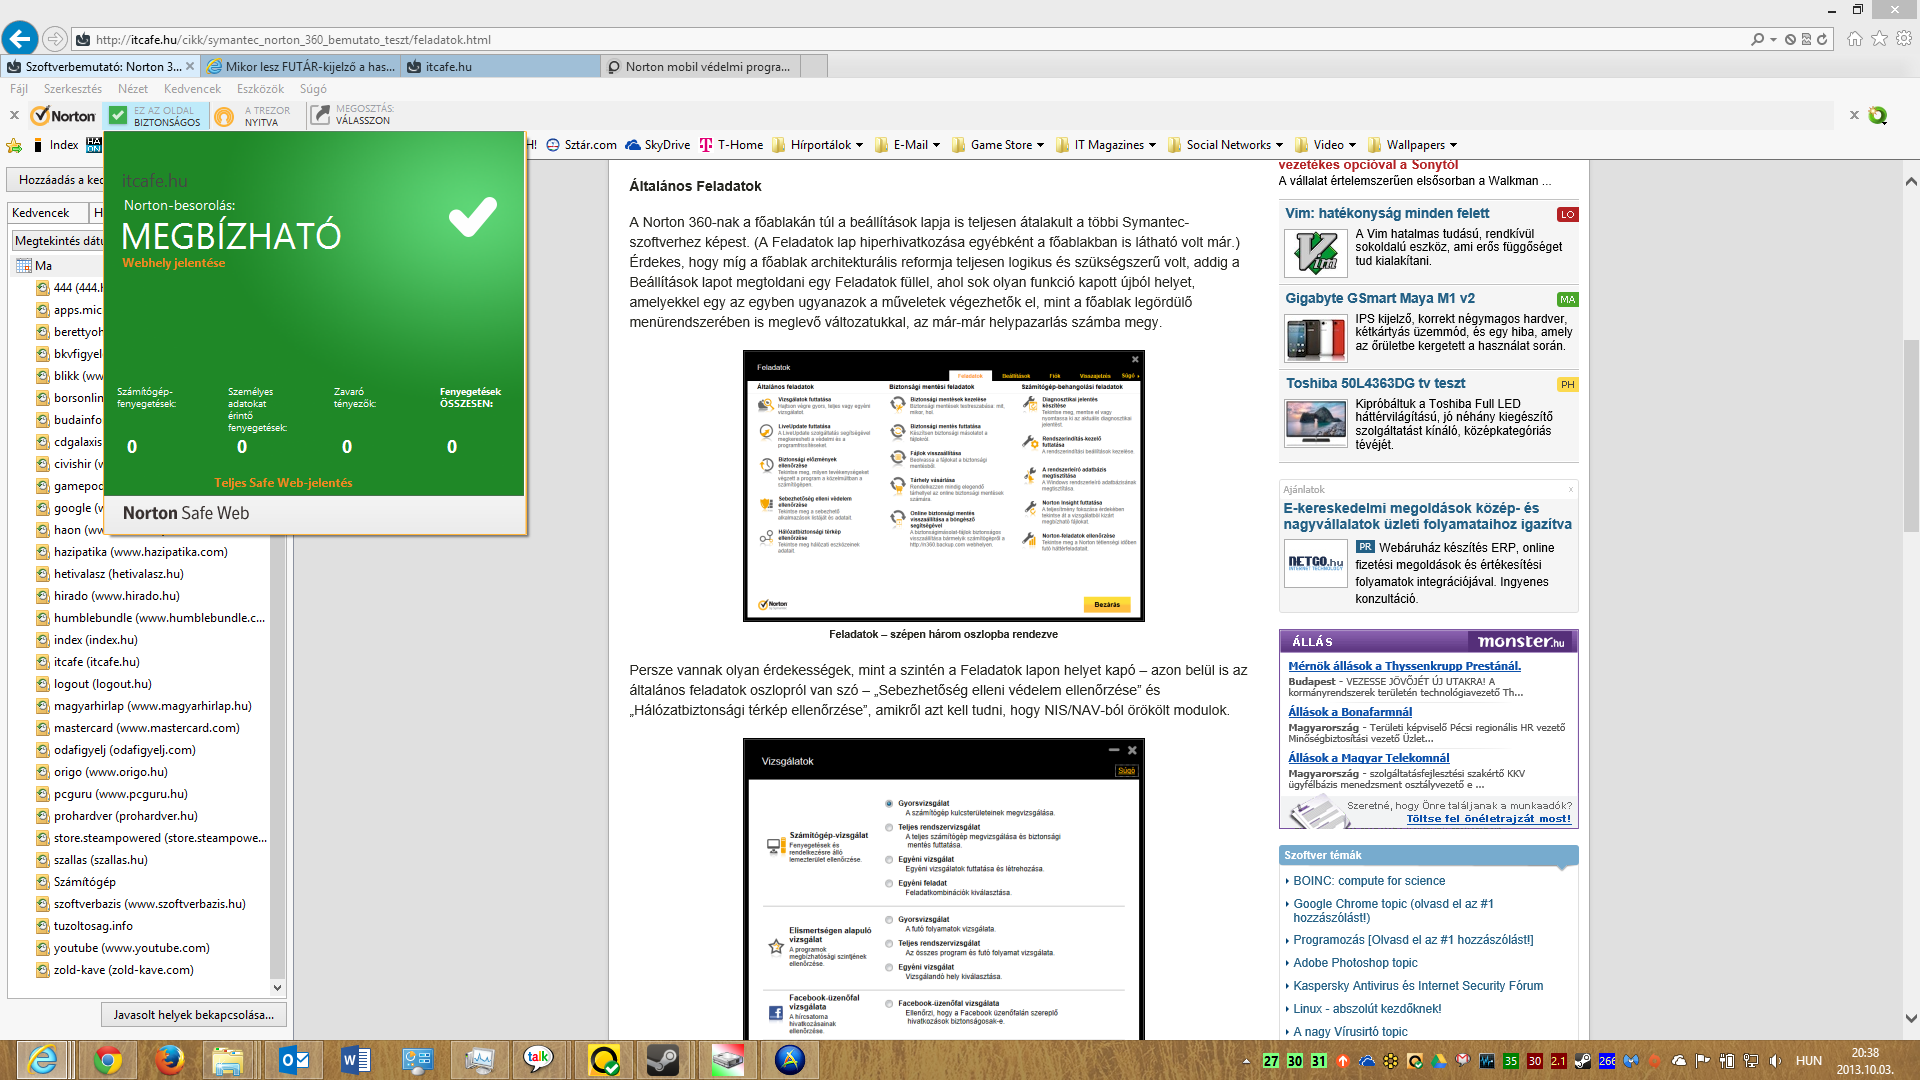The image size is (1920, 1080).
Task: Click the Toshiba tv article thumbnail
Action: point(1315,422)
